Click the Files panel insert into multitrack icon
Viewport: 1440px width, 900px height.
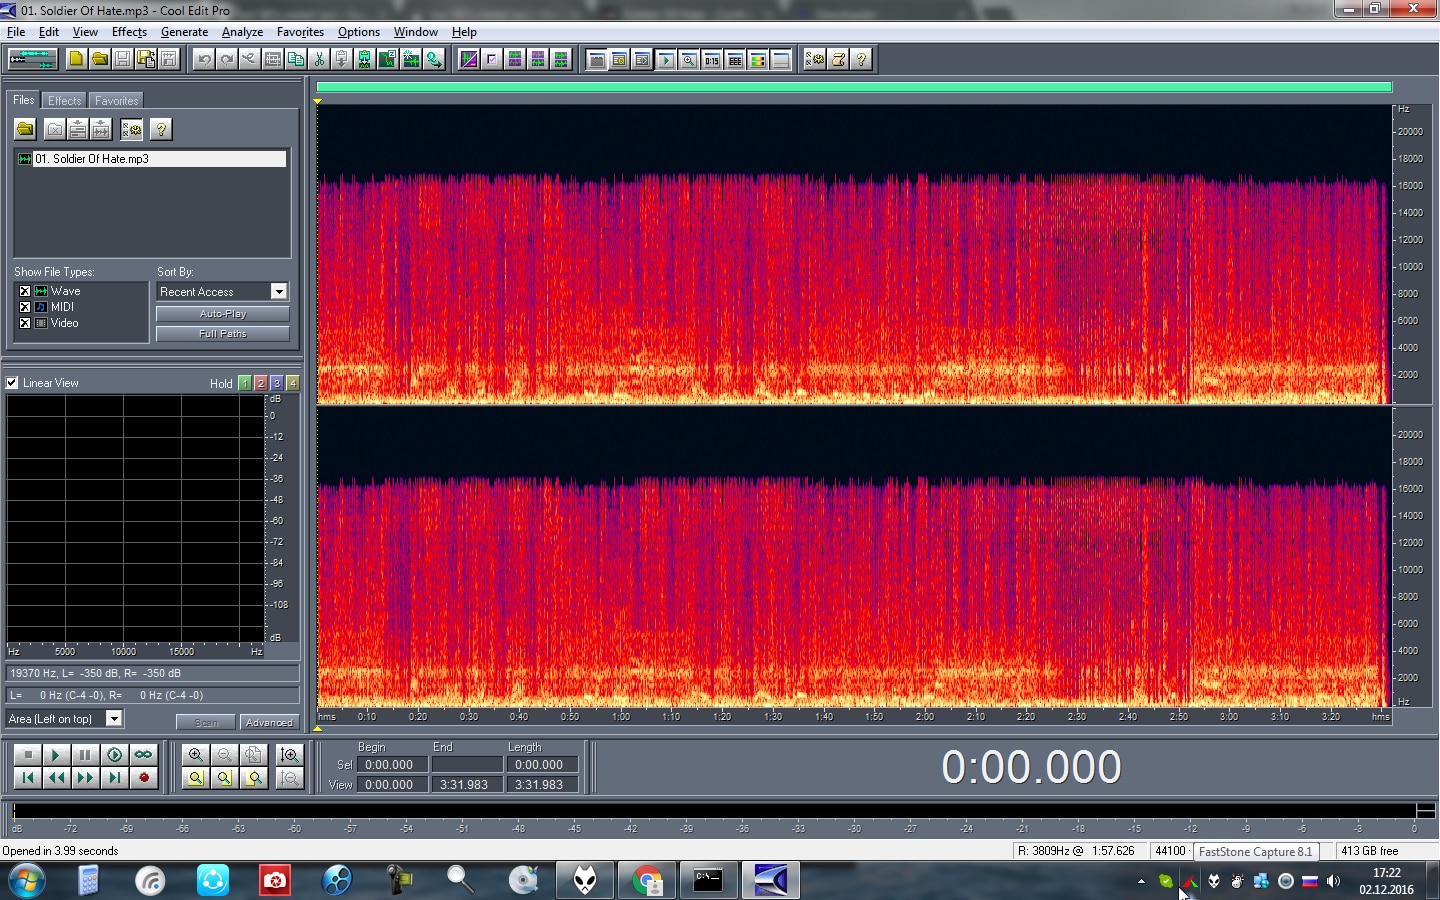[78, 129]
